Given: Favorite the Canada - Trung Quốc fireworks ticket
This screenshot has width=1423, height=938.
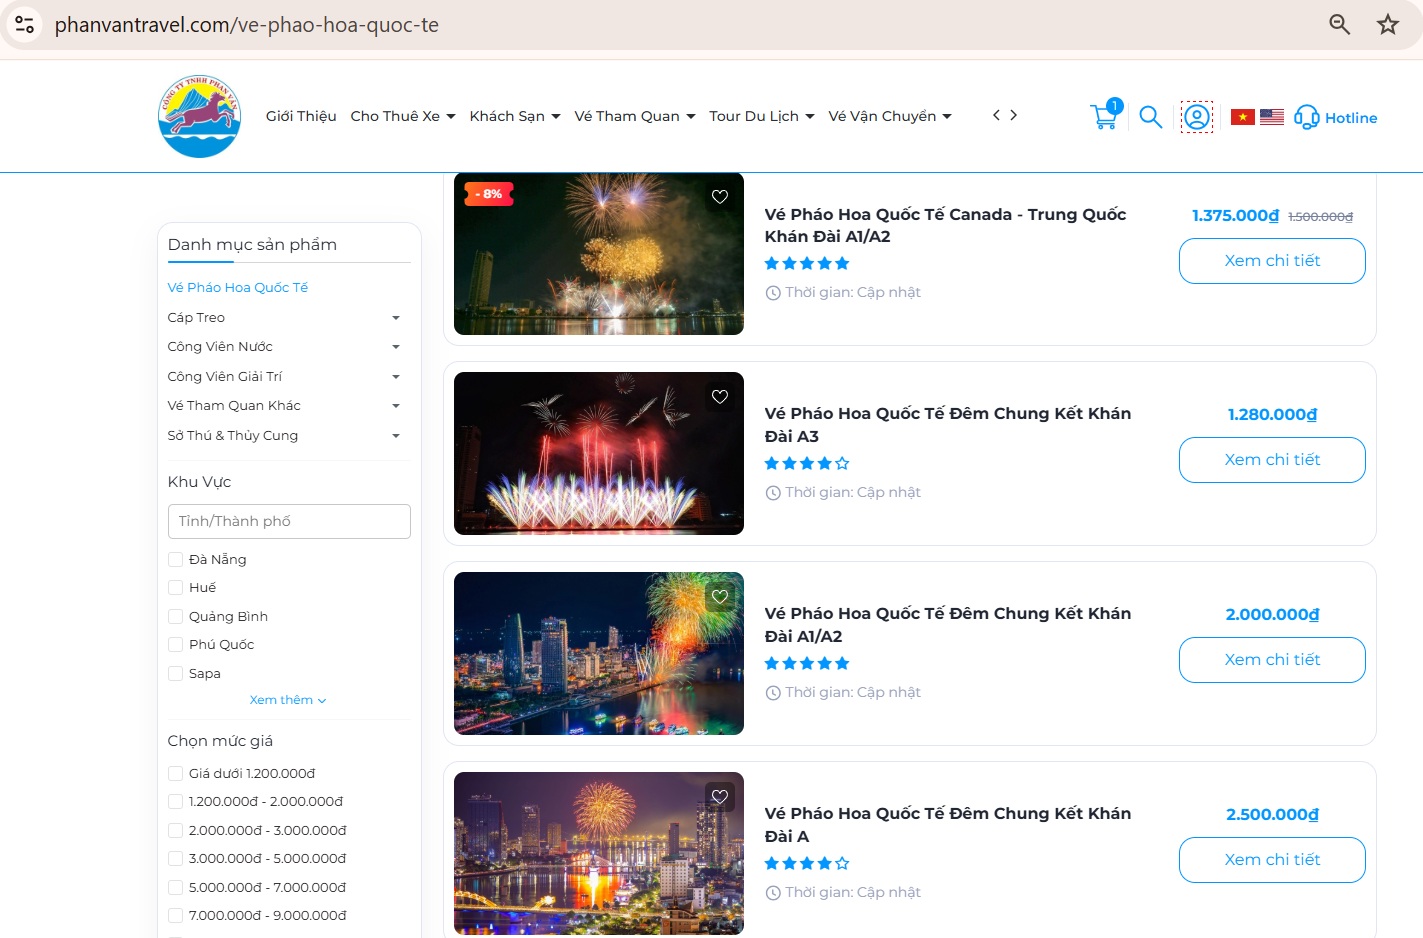Looking at the screenshot, I should (x=719, y=197).
